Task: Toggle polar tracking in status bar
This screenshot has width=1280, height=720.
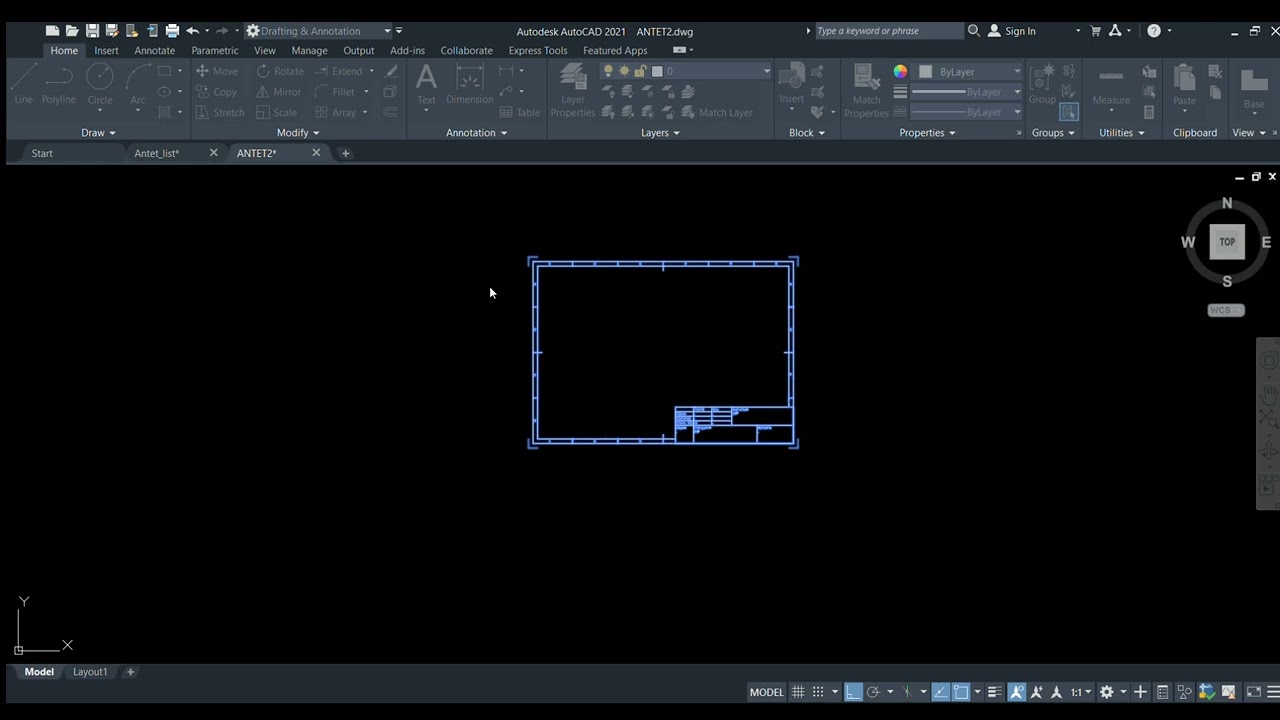Action: [x=873, y=692]
